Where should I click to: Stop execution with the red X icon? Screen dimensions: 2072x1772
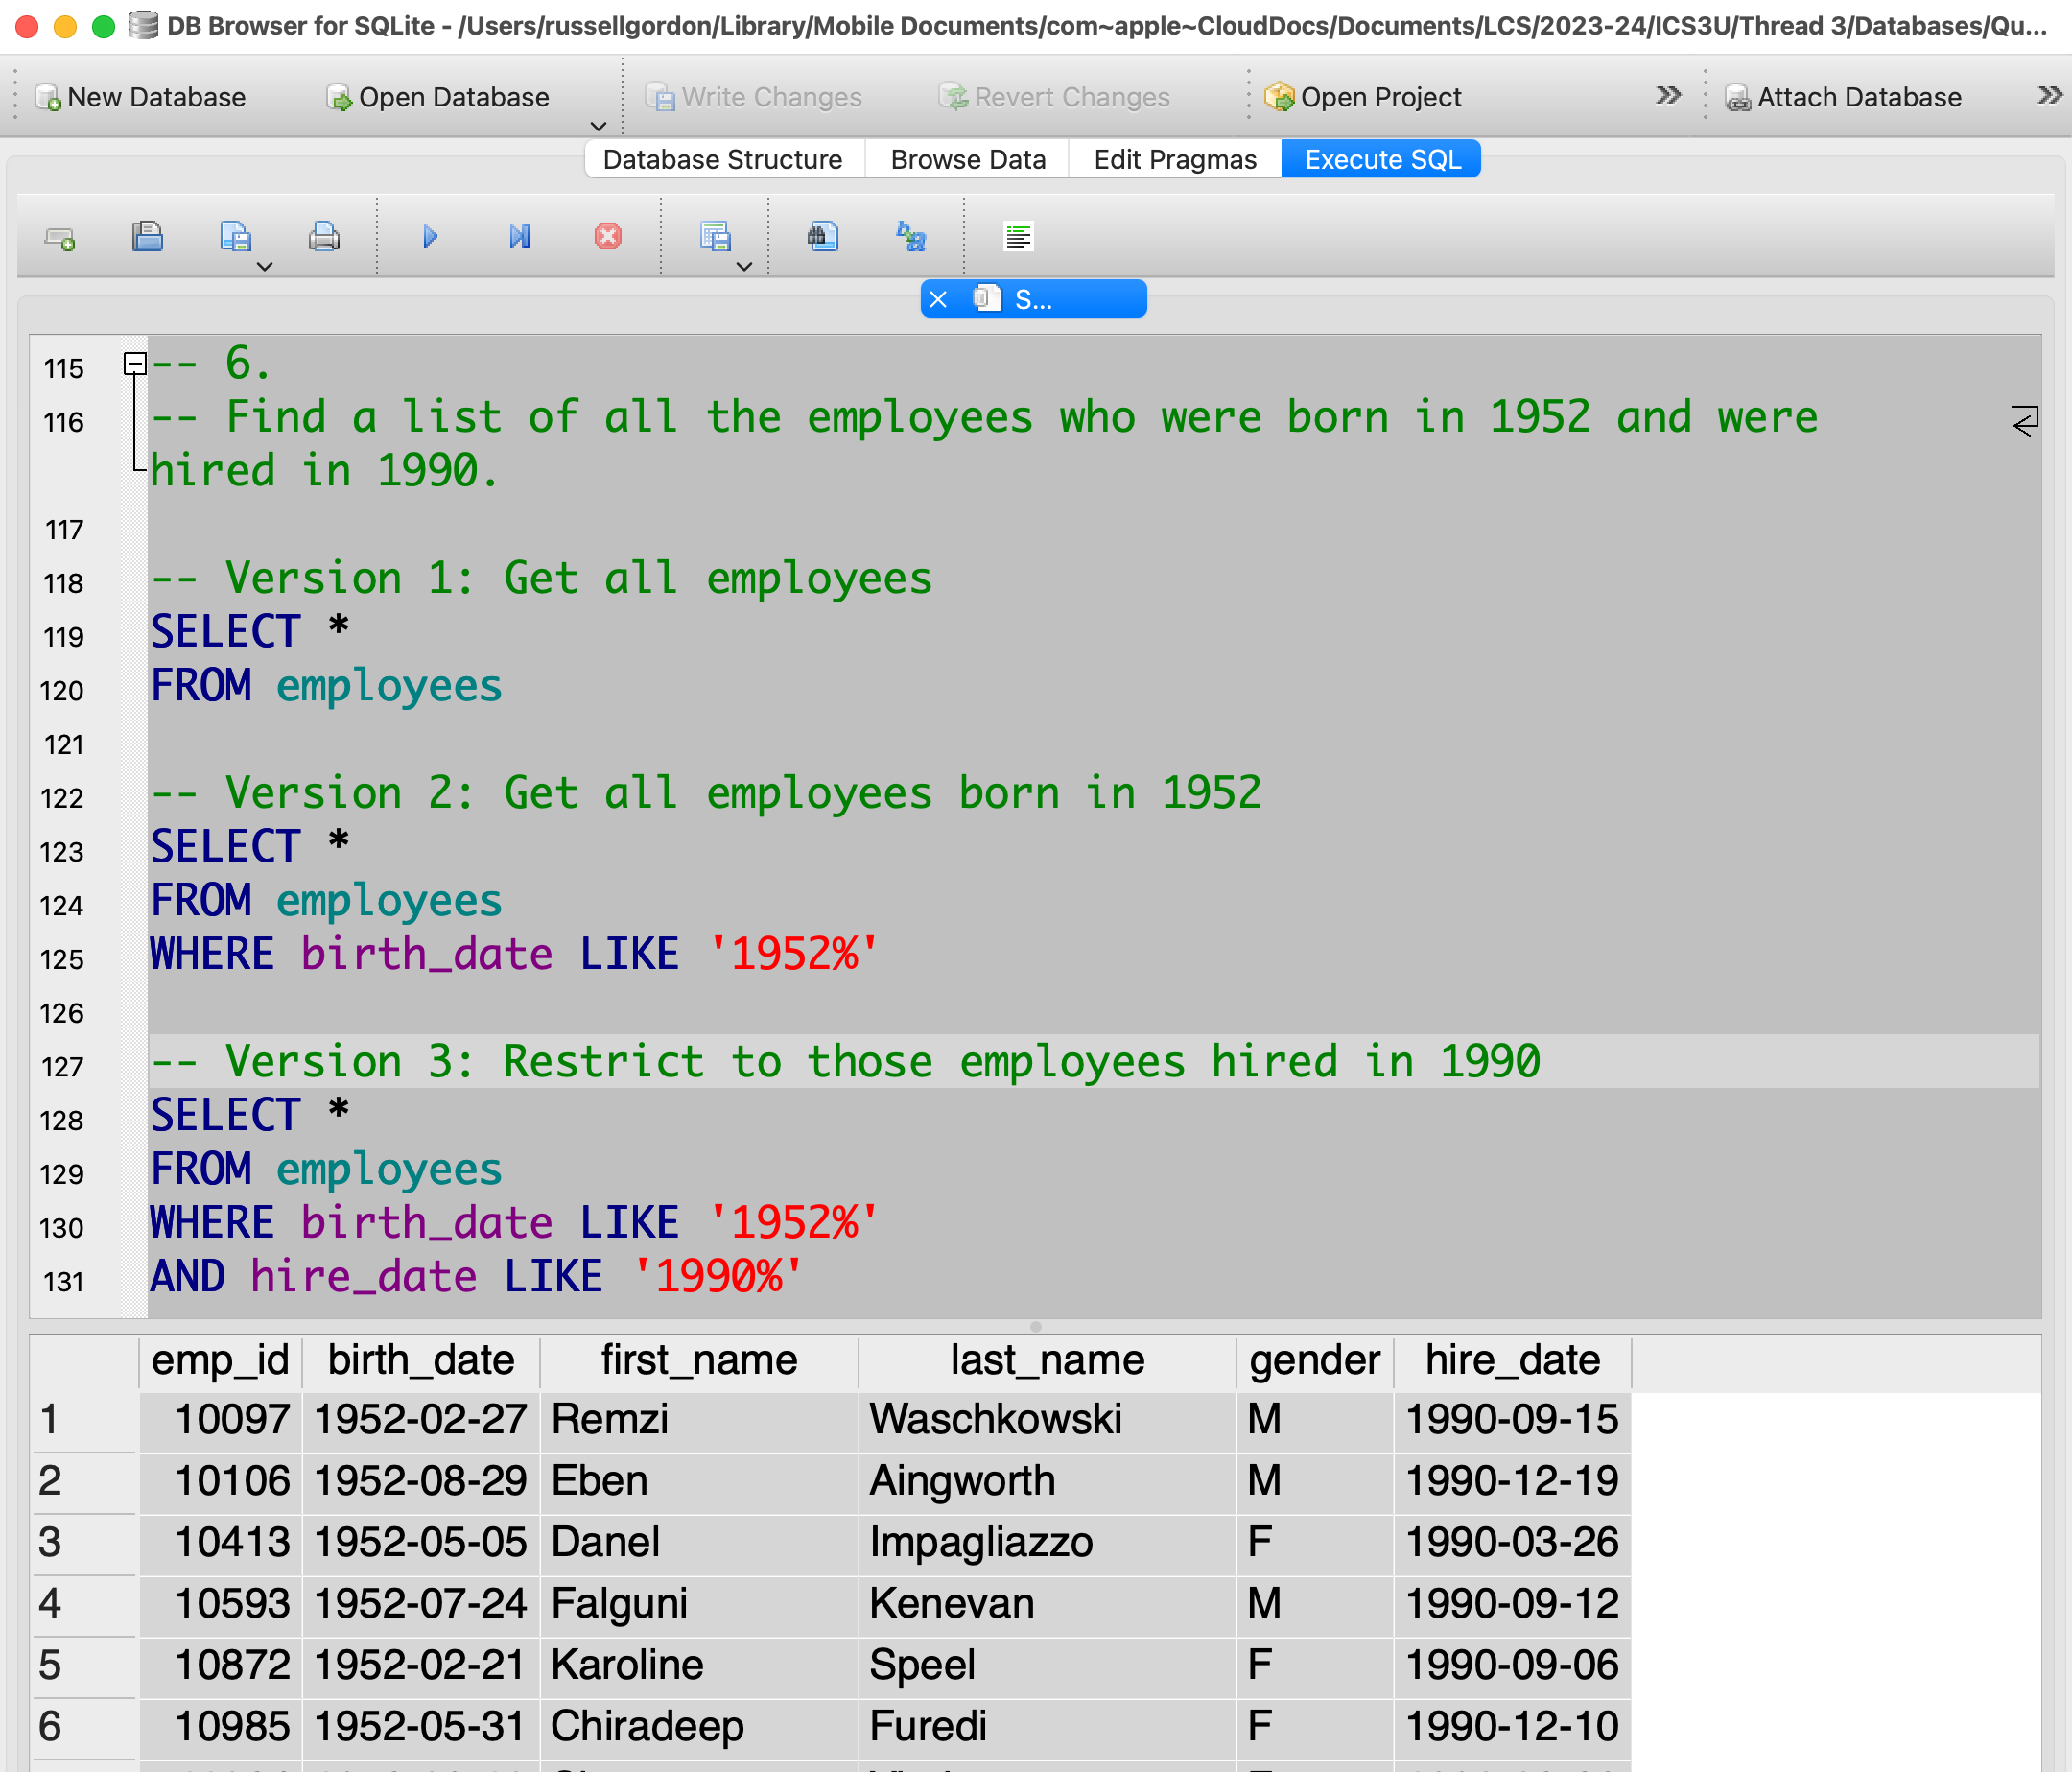[x=607, y=237]
